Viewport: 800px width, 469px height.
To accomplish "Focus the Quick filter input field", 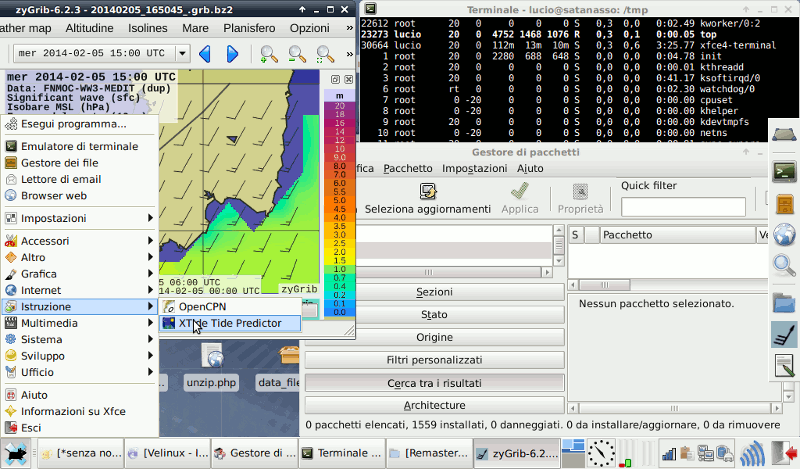I will [683, 207].
